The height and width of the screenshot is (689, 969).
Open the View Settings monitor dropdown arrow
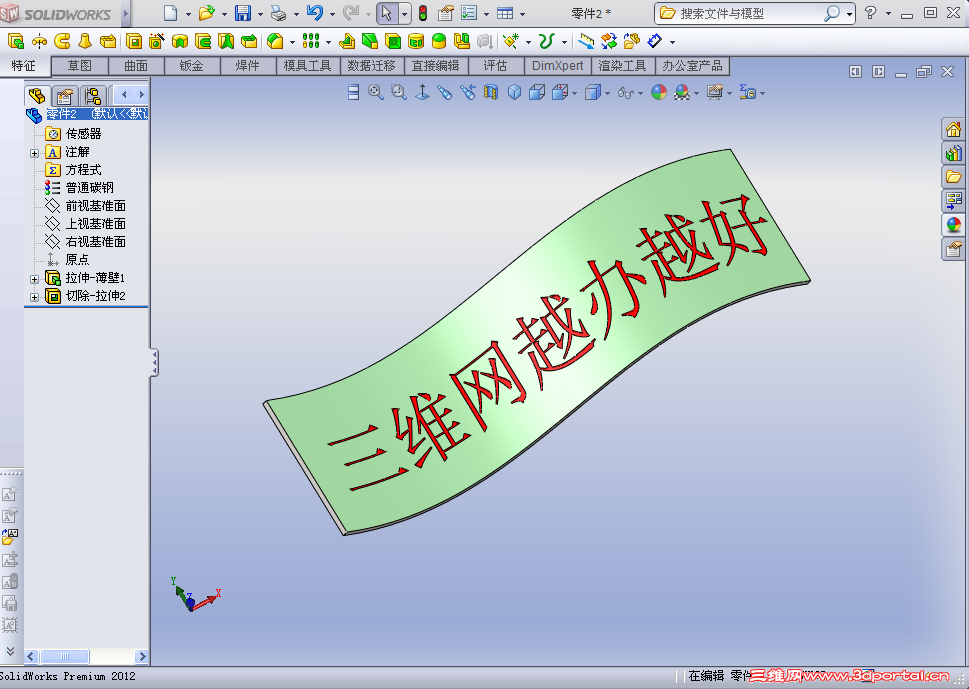click(x=730, y=93)
